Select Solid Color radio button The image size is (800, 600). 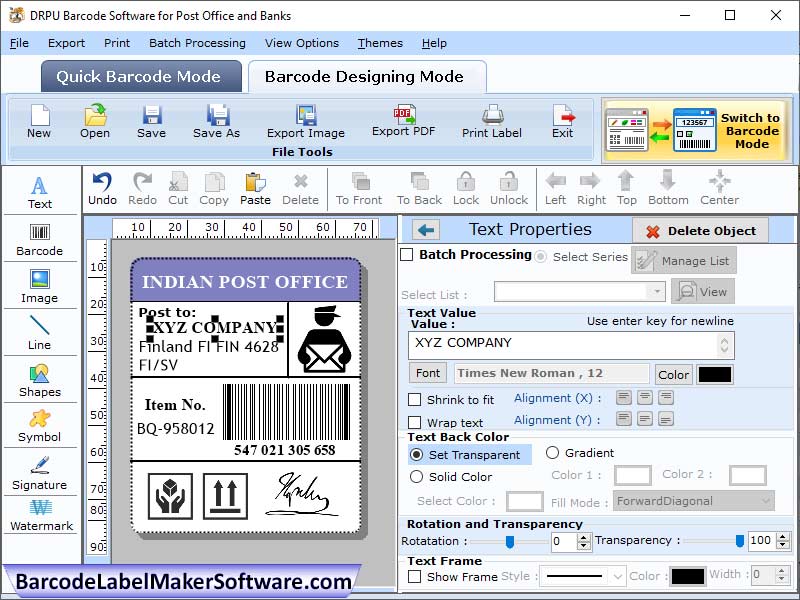coord(416,477)
